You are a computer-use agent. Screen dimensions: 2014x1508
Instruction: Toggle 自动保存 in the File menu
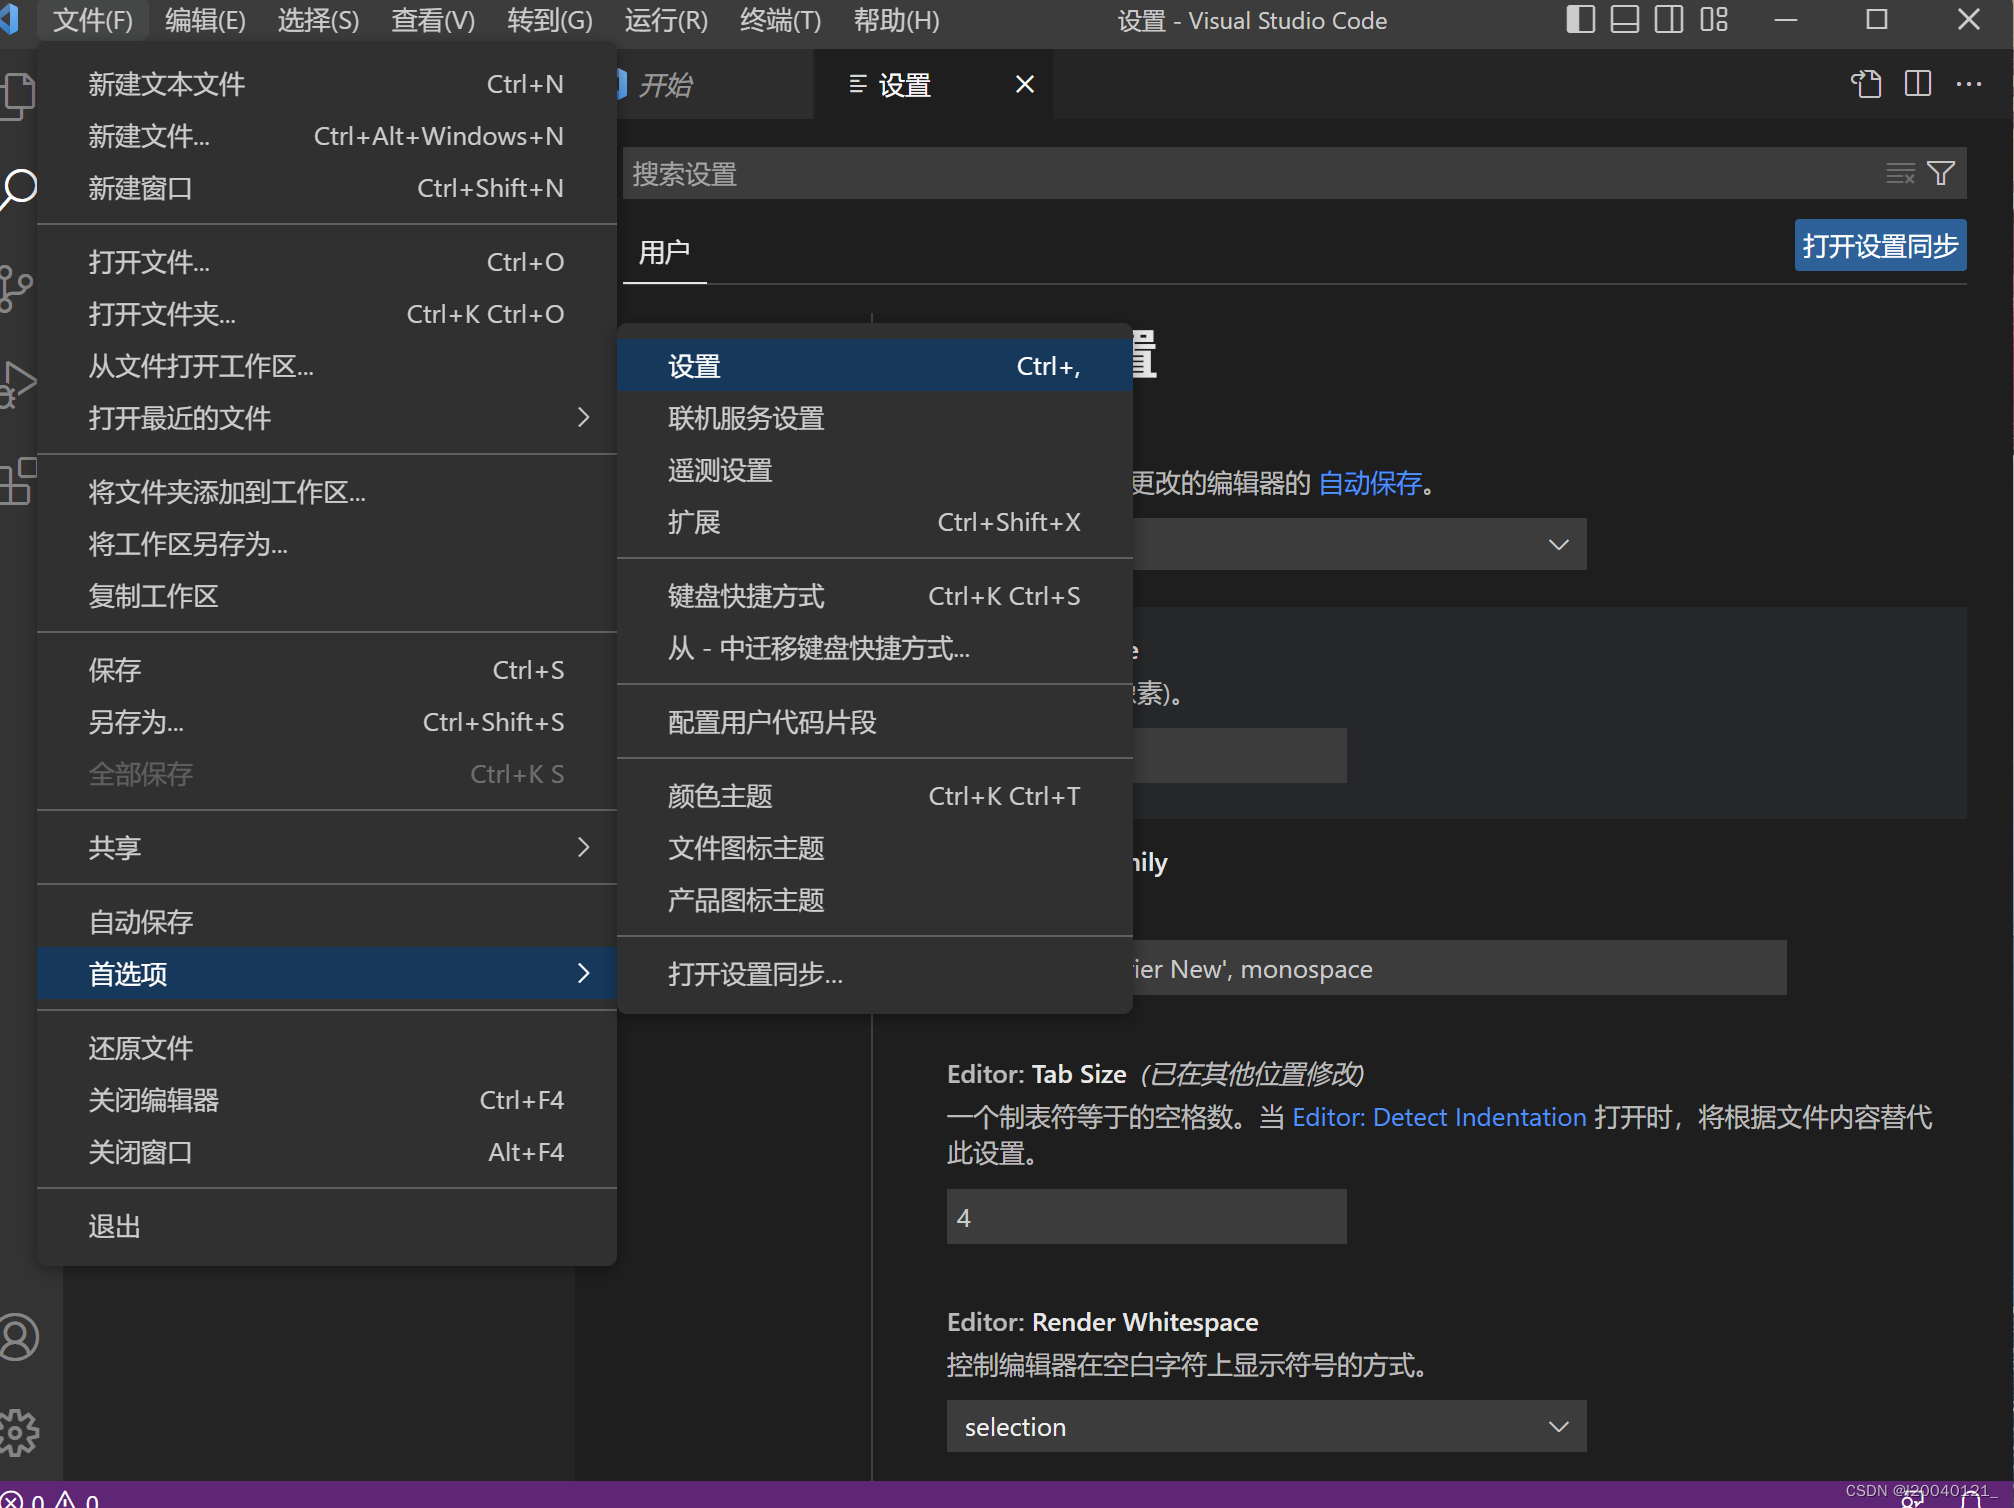coord(326,922)
